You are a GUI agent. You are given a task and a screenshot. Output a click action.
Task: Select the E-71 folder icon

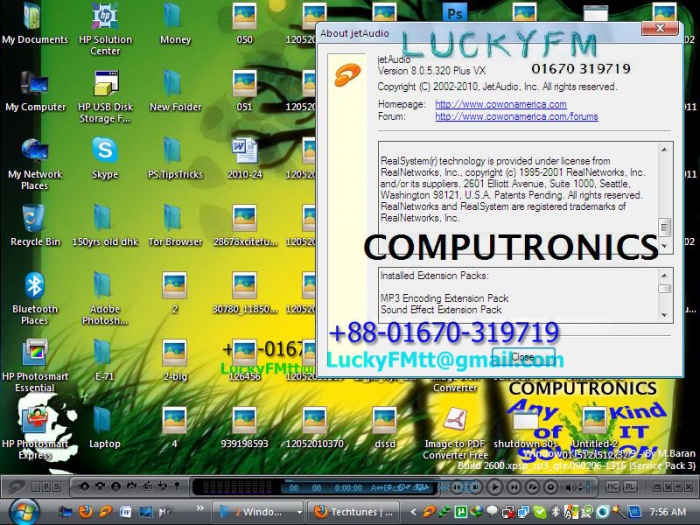pos(104,360)
